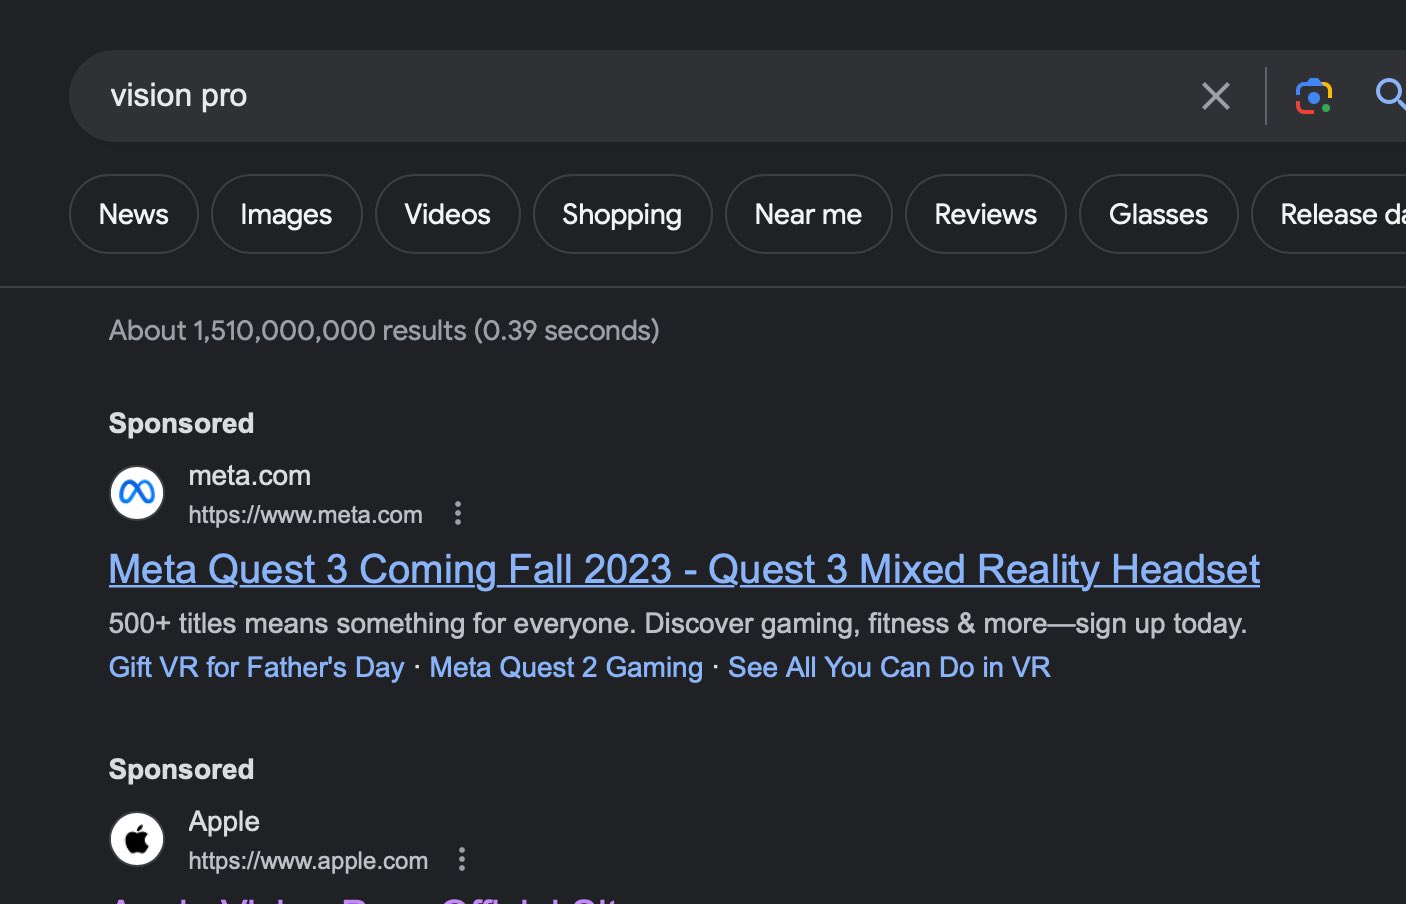Open Google Lens image search

point(1313,96)
